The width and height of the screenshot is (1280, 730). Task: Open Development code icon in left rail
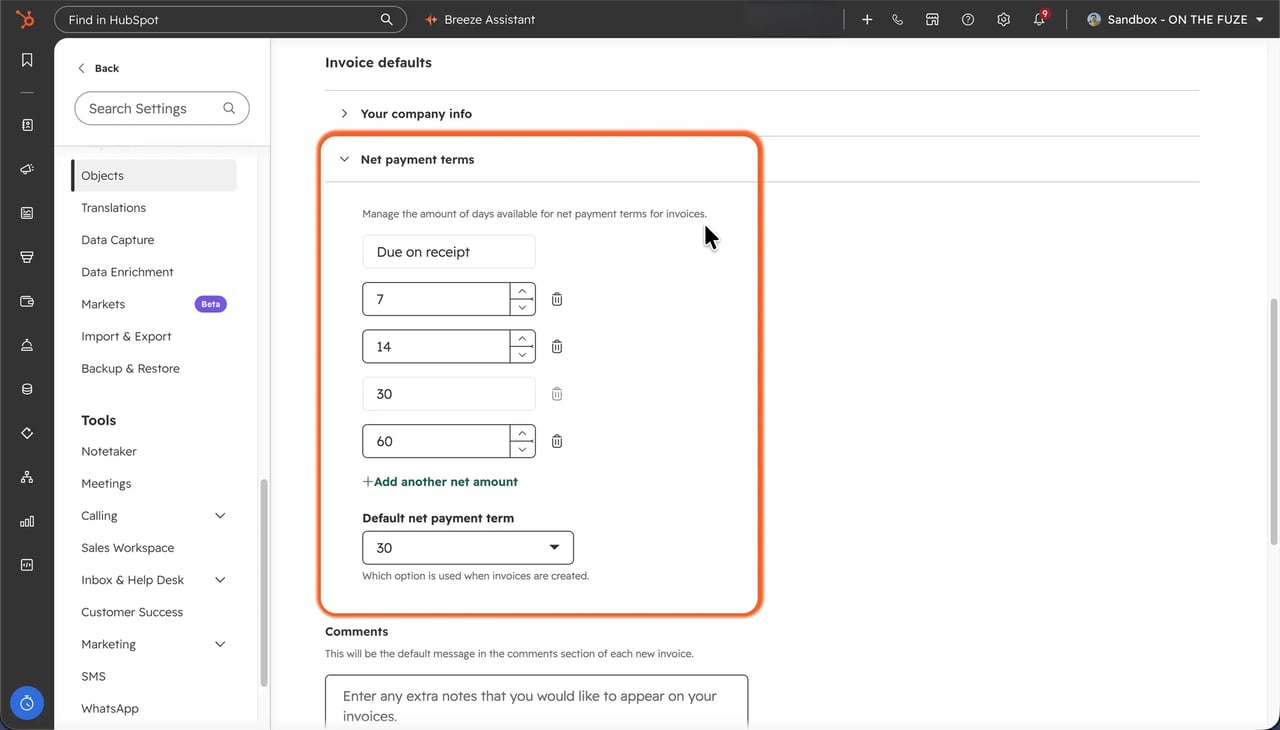point(27,565)
